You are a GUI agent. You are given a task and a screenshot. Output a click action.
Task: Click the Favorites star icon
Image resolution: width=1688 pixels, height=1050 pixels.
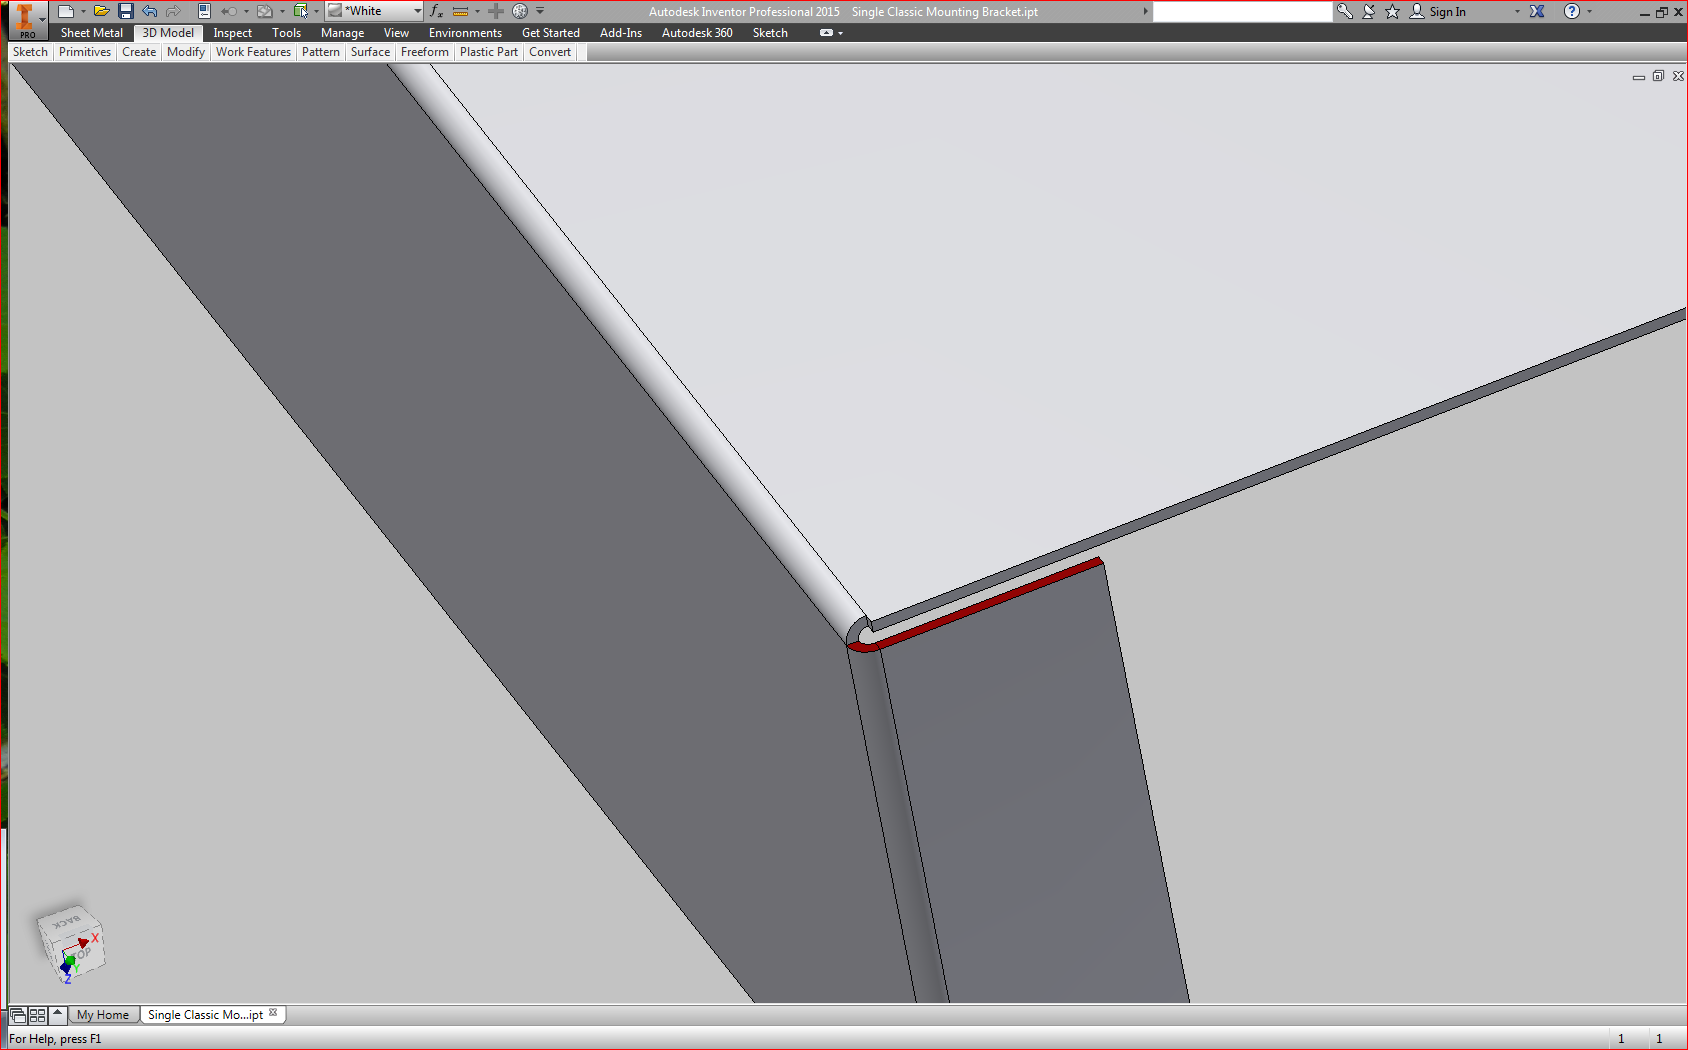pyautogui.click(x=1392, y=11)
